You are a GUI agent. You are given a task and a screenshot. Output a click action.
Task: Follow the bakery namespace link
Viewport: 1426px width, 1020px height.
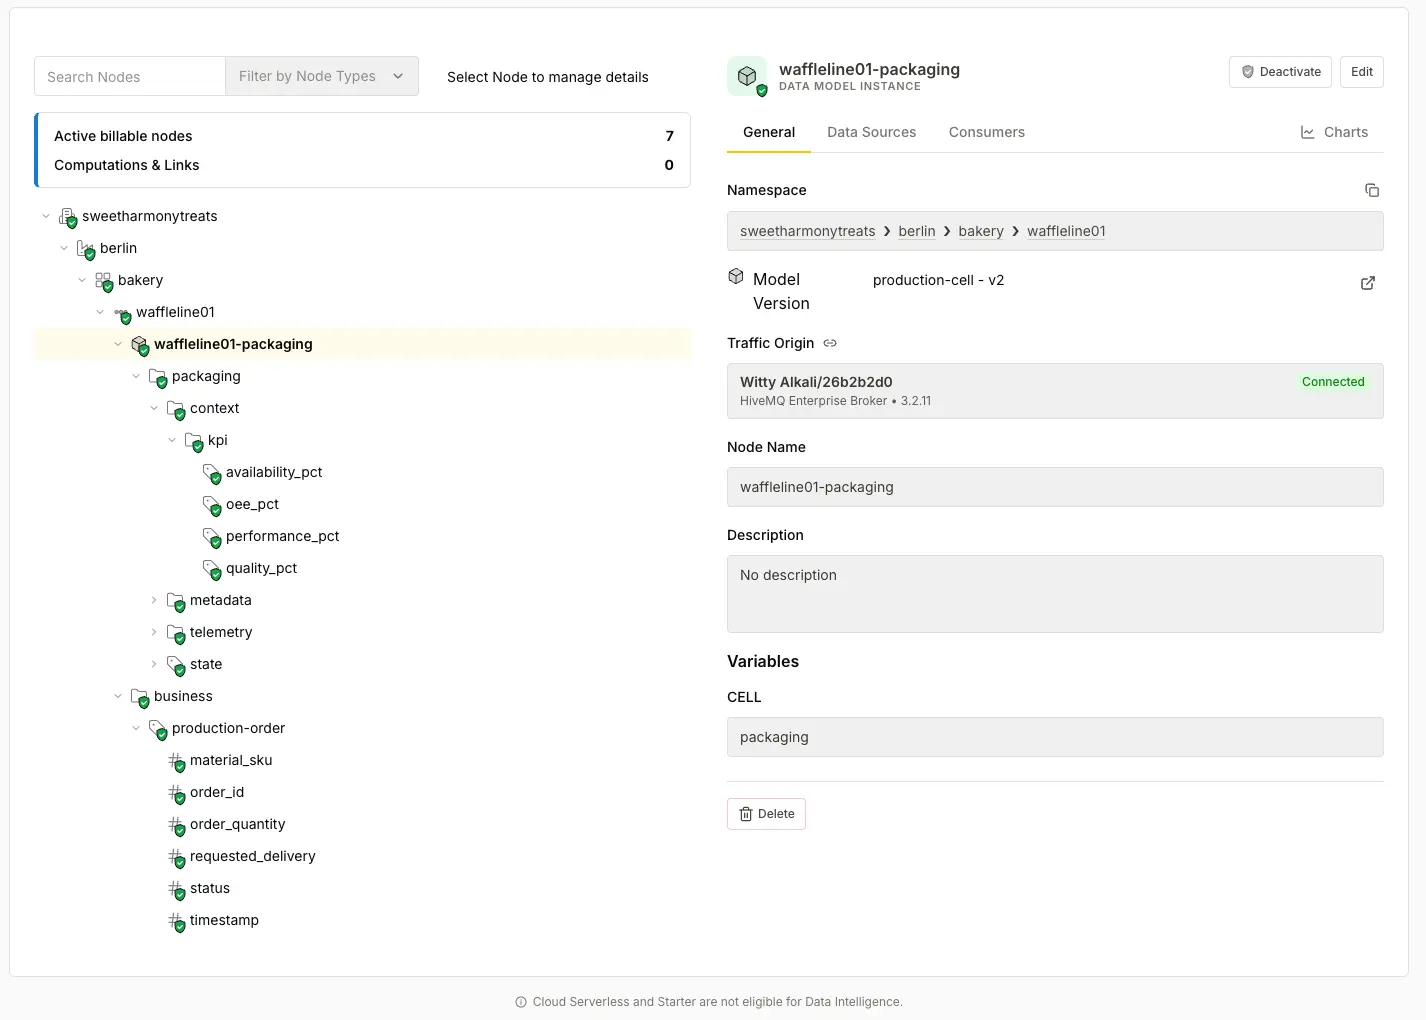pos(980,231)
